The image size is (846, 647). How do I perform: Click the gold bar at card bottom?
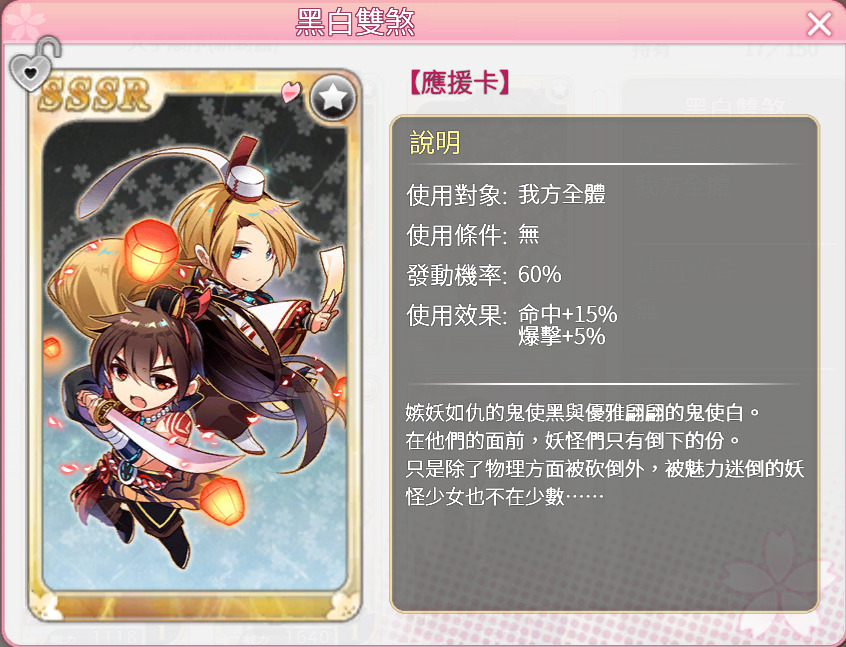pyautogui.click(x=194, y=604)
